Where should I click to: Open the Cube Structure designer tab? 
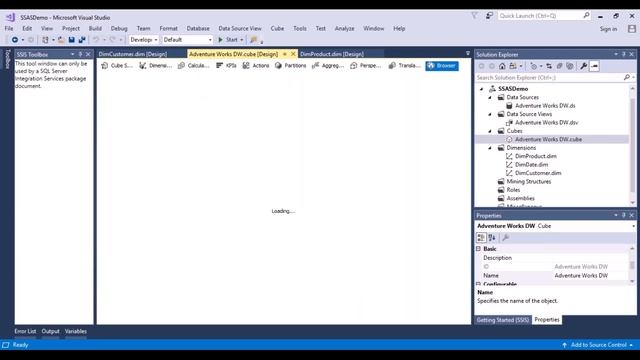coord(117,65)
